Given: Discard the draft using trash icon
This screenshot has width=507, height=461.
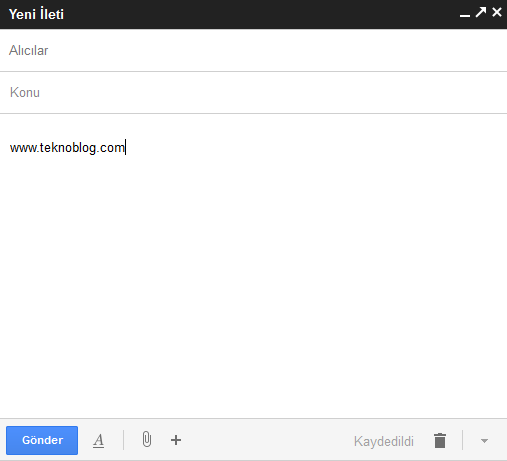Looking at the screenshot, I should click(440, 441).
